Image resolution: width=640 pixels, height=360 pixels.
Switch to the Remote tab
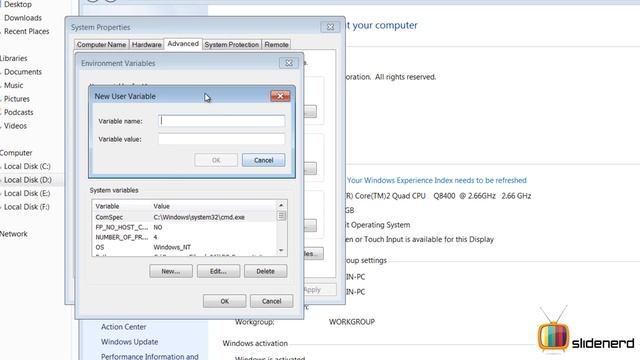click(276, 44)
